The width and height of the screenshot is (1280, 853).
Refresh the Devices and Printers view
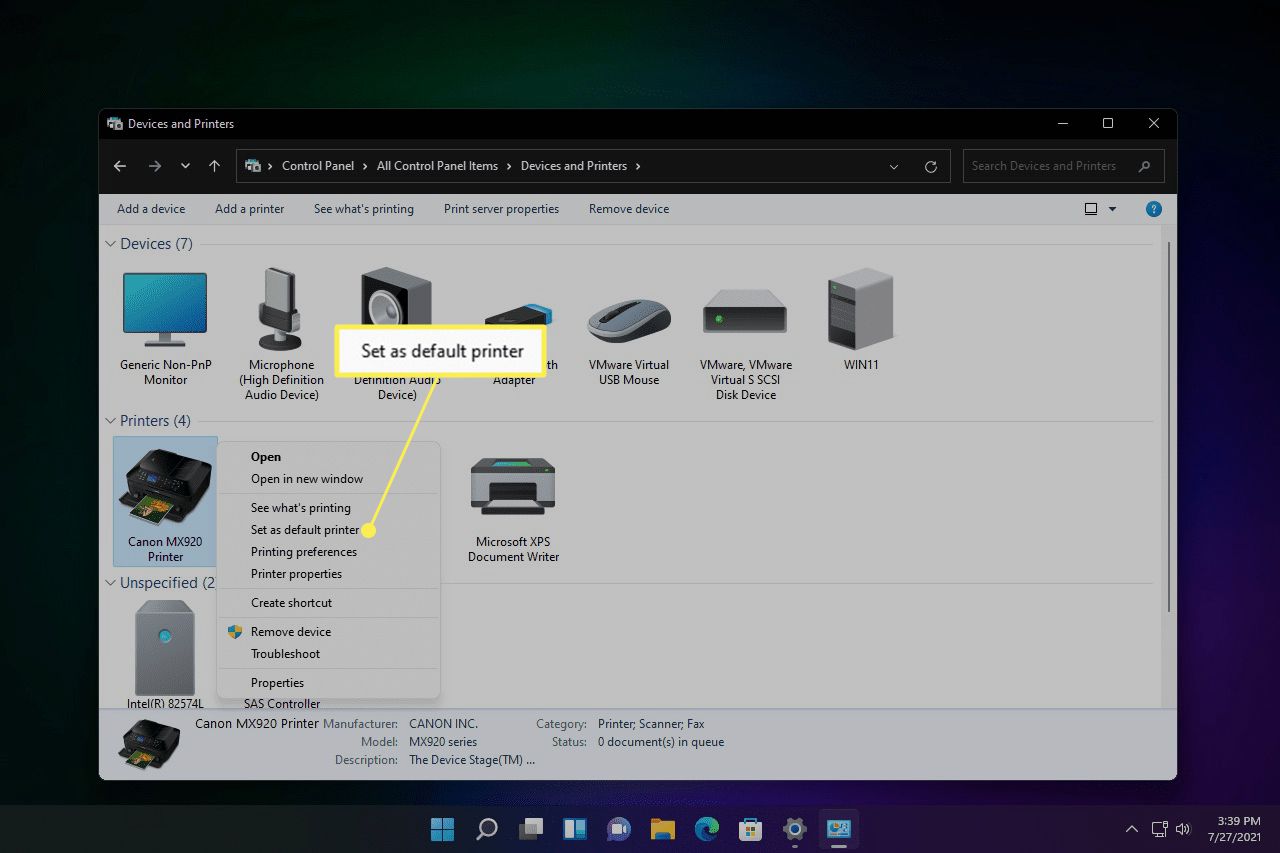(x=931, y=166)
